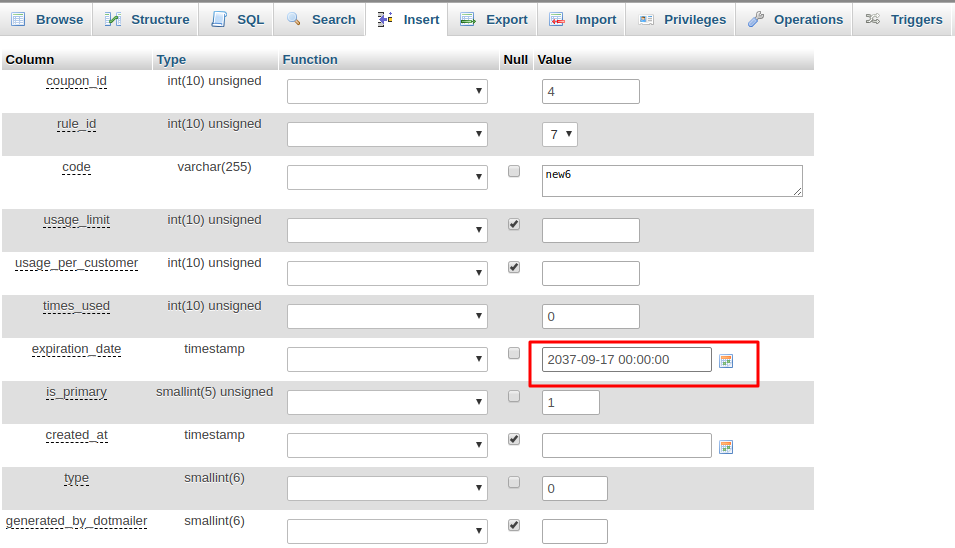The image size is (955, 548).
Task: Click the Operations wrench icon
Action: click(756, 19)
